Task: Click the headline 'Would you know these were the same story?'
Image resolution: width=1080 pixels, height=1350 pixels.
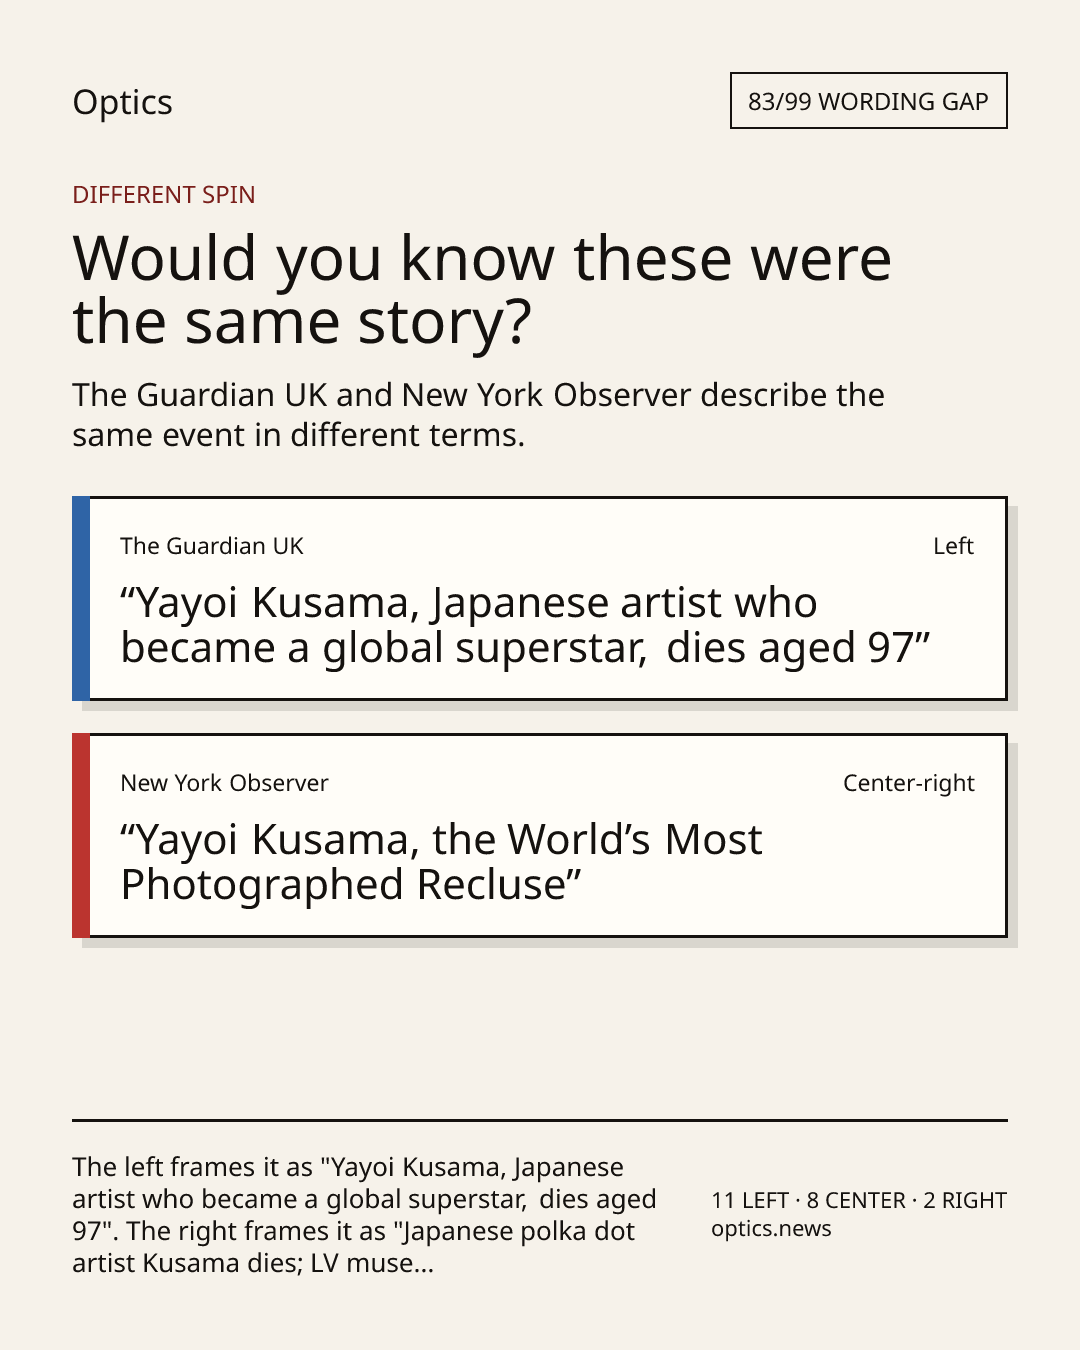Action: (481, 289)
